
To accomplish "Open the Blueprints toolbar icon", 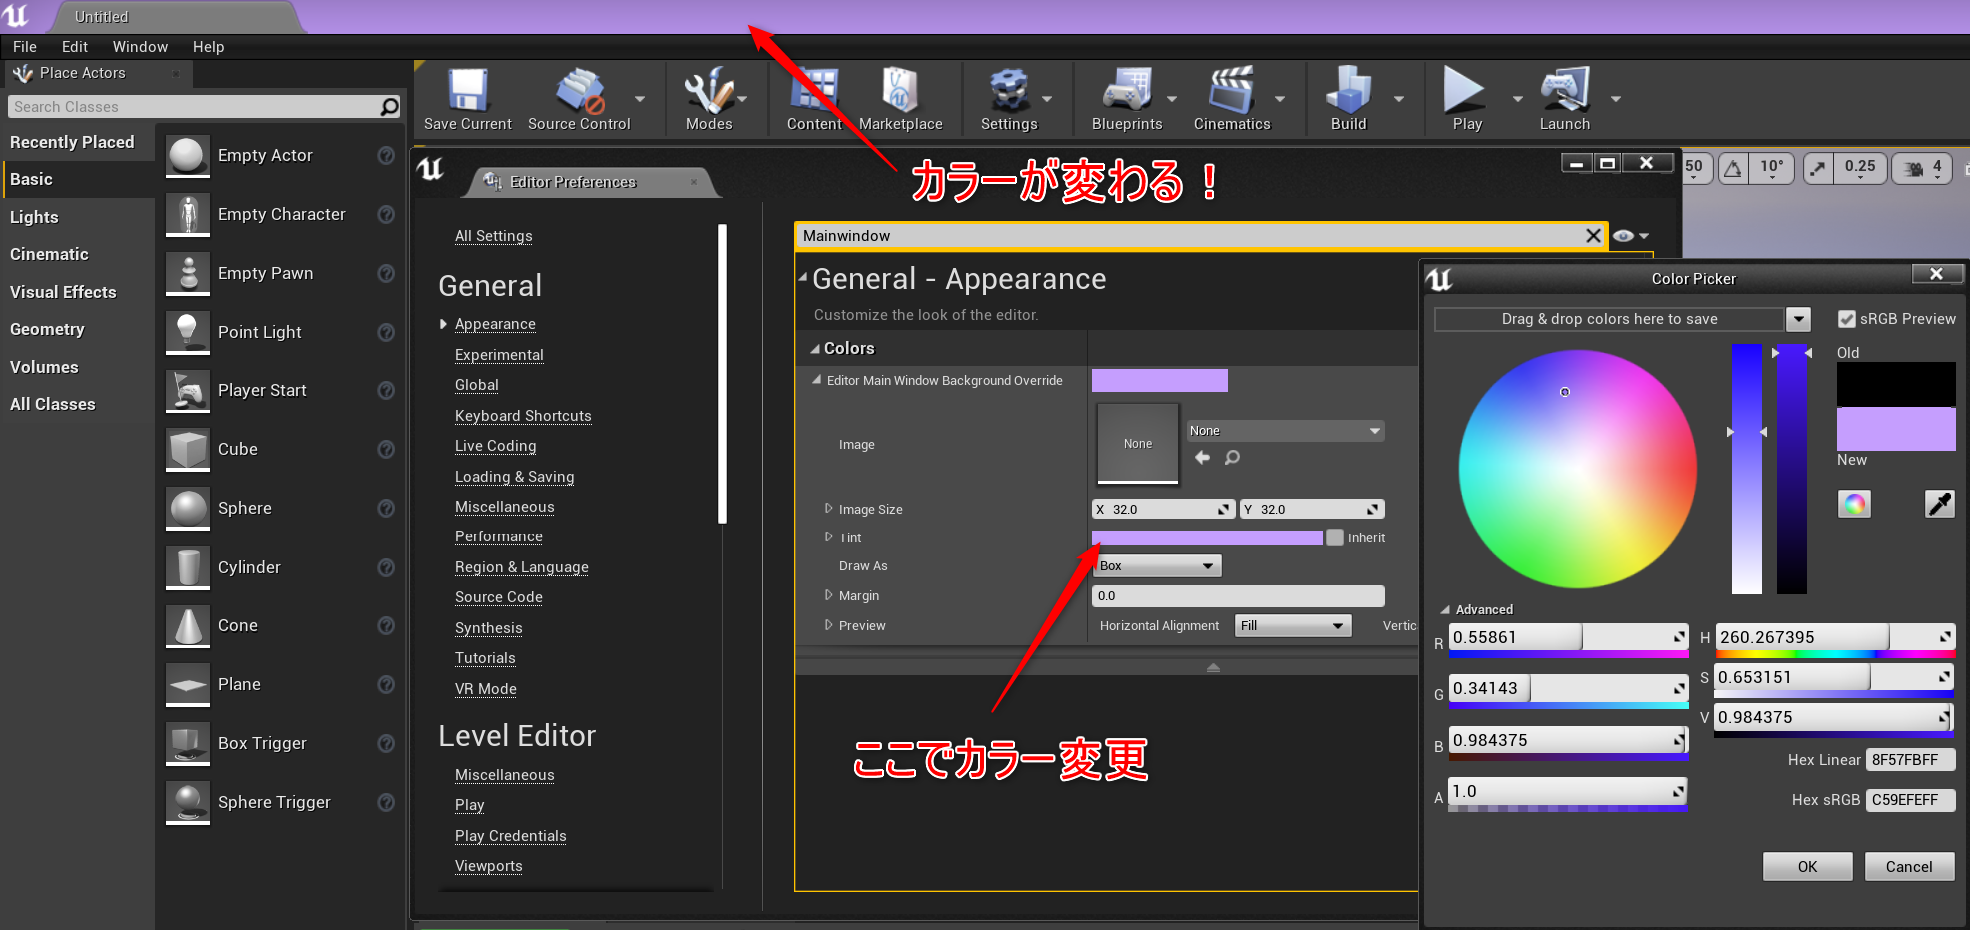I will (x=1127, y=90).
